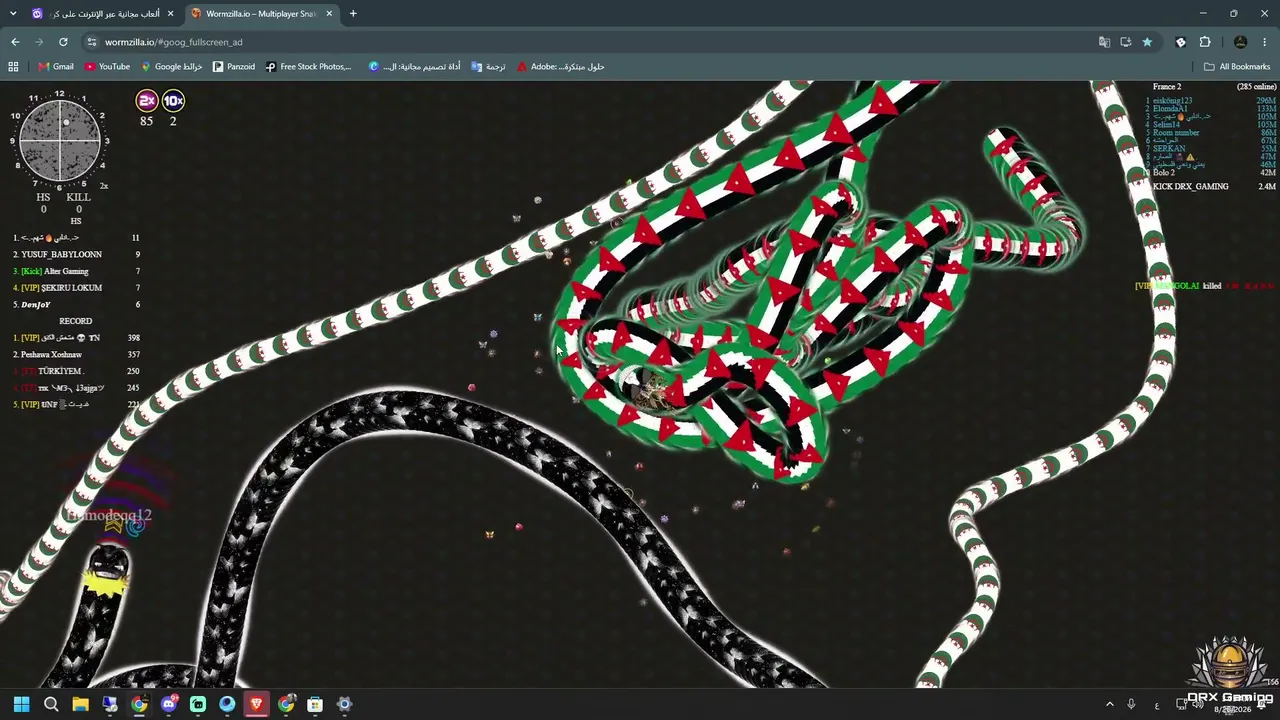Open the All Bookmarks folder
Screen dimensions: 1280x720
1237,67
